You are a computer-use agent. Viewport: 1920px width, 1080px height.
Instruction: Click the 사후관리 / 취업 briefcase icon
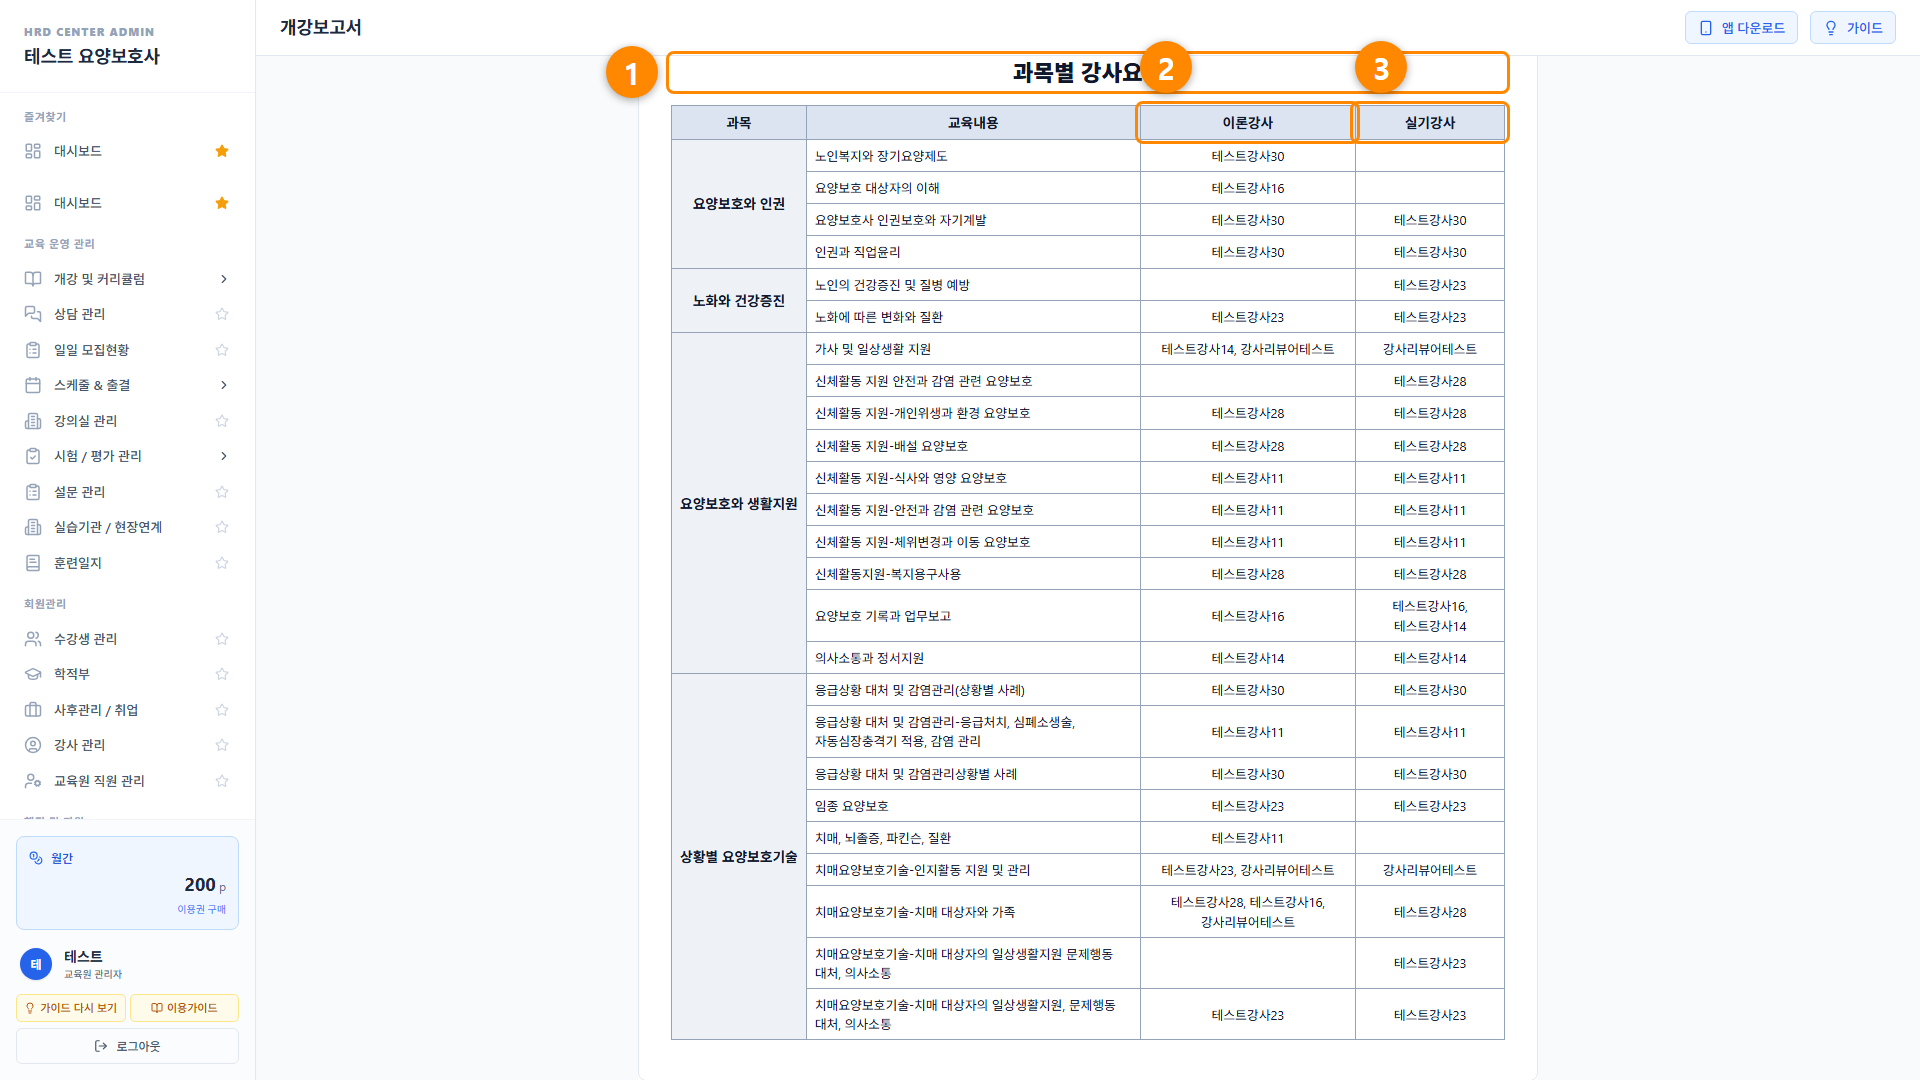coord(33,710)
